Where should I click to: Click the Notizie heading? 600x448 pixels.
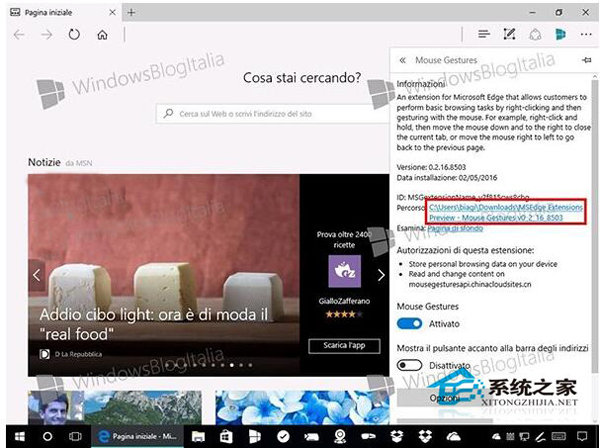(44, 162)
